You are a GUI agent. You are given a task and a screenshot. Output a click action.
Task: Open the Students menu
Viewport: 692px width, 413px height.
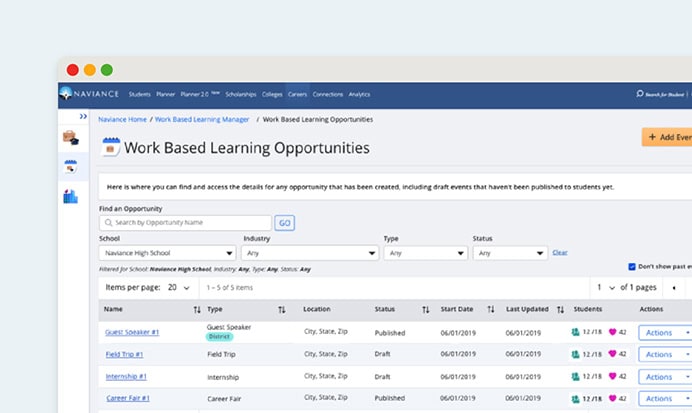click(139, 94)
